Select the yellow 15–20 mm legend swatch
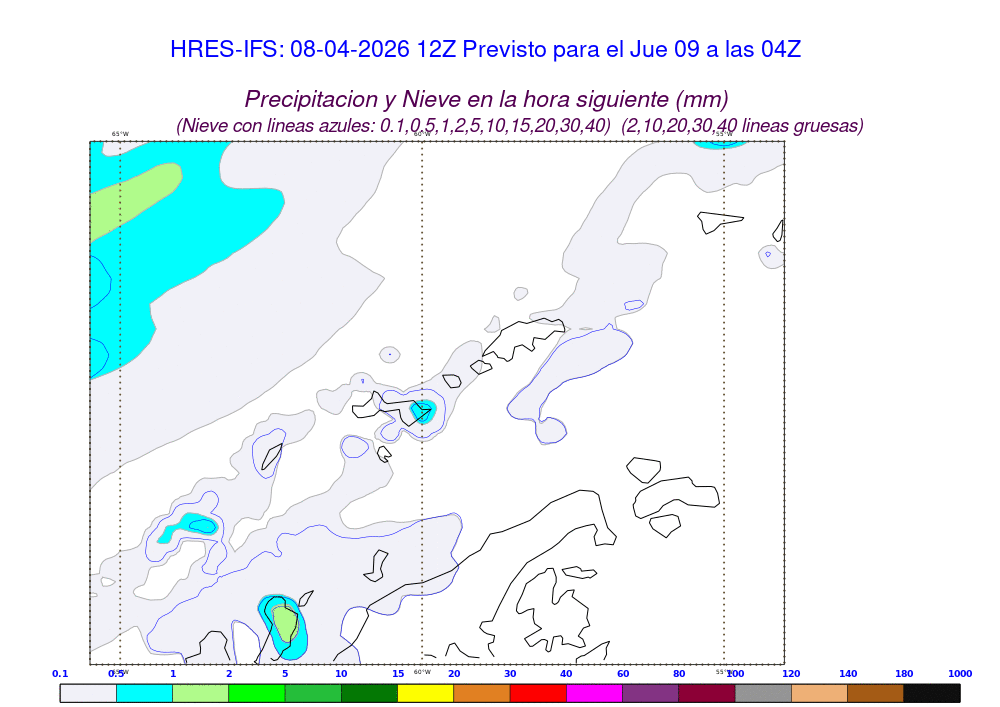1000x707 pixels. coord(425,692)
